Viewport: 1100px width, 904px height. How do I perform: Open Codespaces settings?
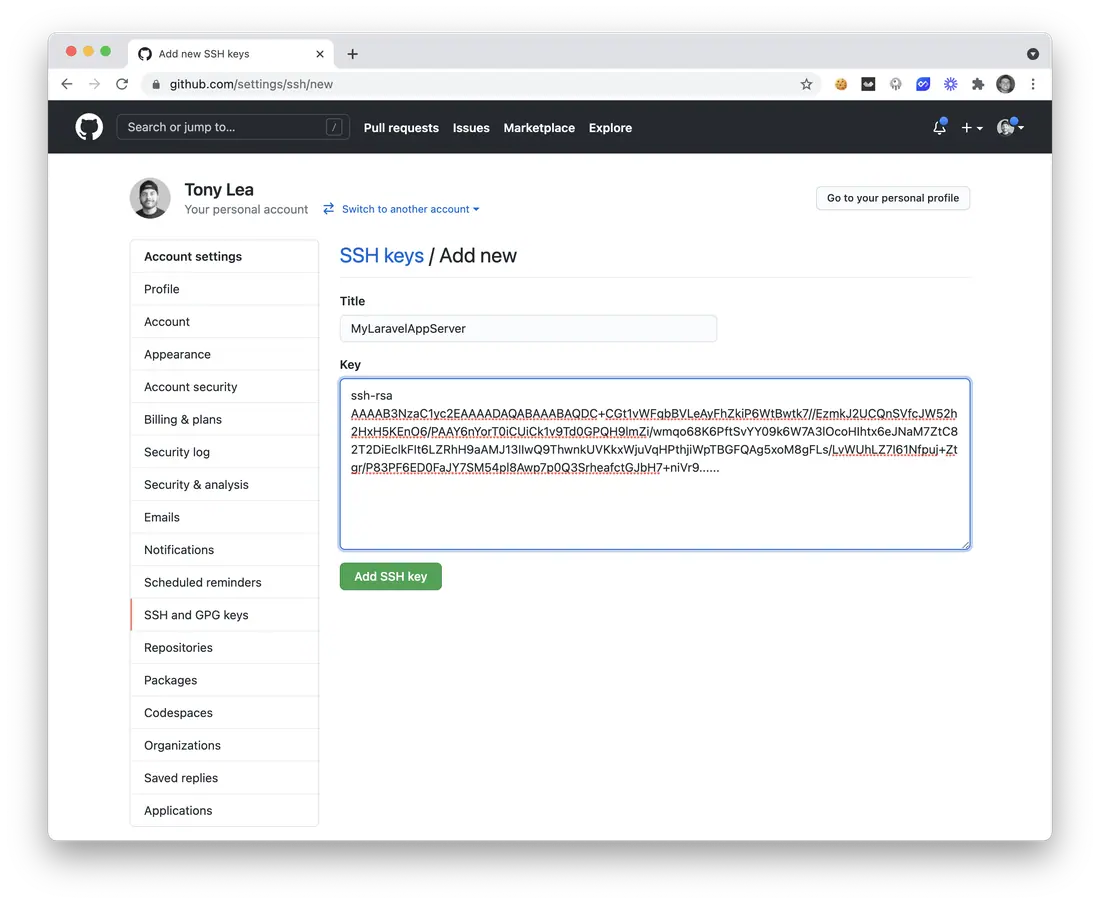224,713
